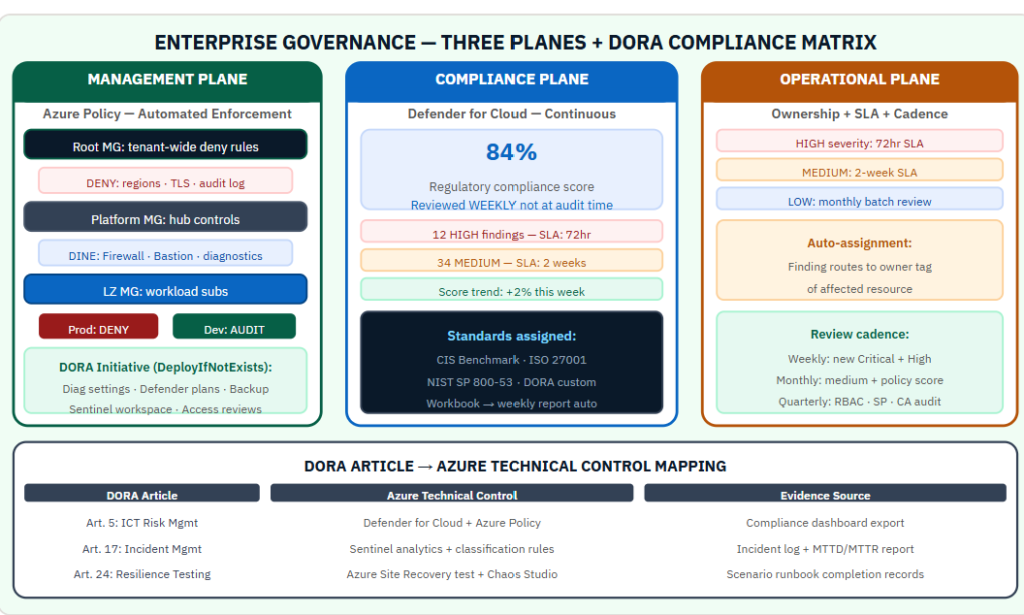The width and height of the screenshot is (1024, 615).
Task: Select the Platform MG hub controls box
Action: 165,219
